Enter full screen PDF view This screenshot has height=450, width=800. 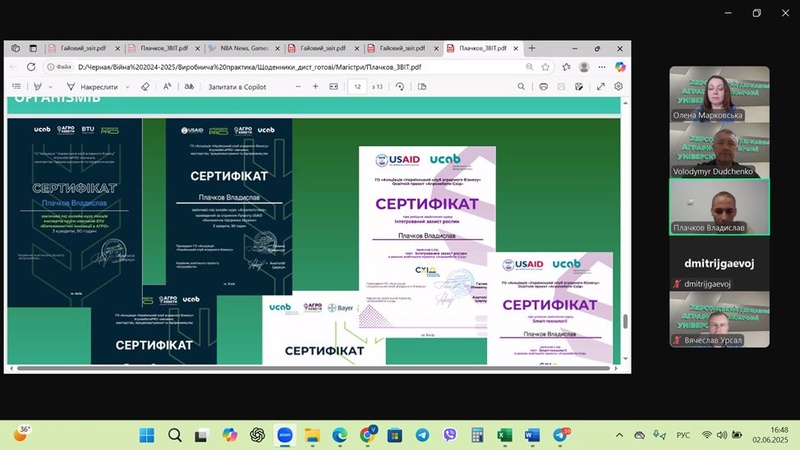[x=601, y=87]
